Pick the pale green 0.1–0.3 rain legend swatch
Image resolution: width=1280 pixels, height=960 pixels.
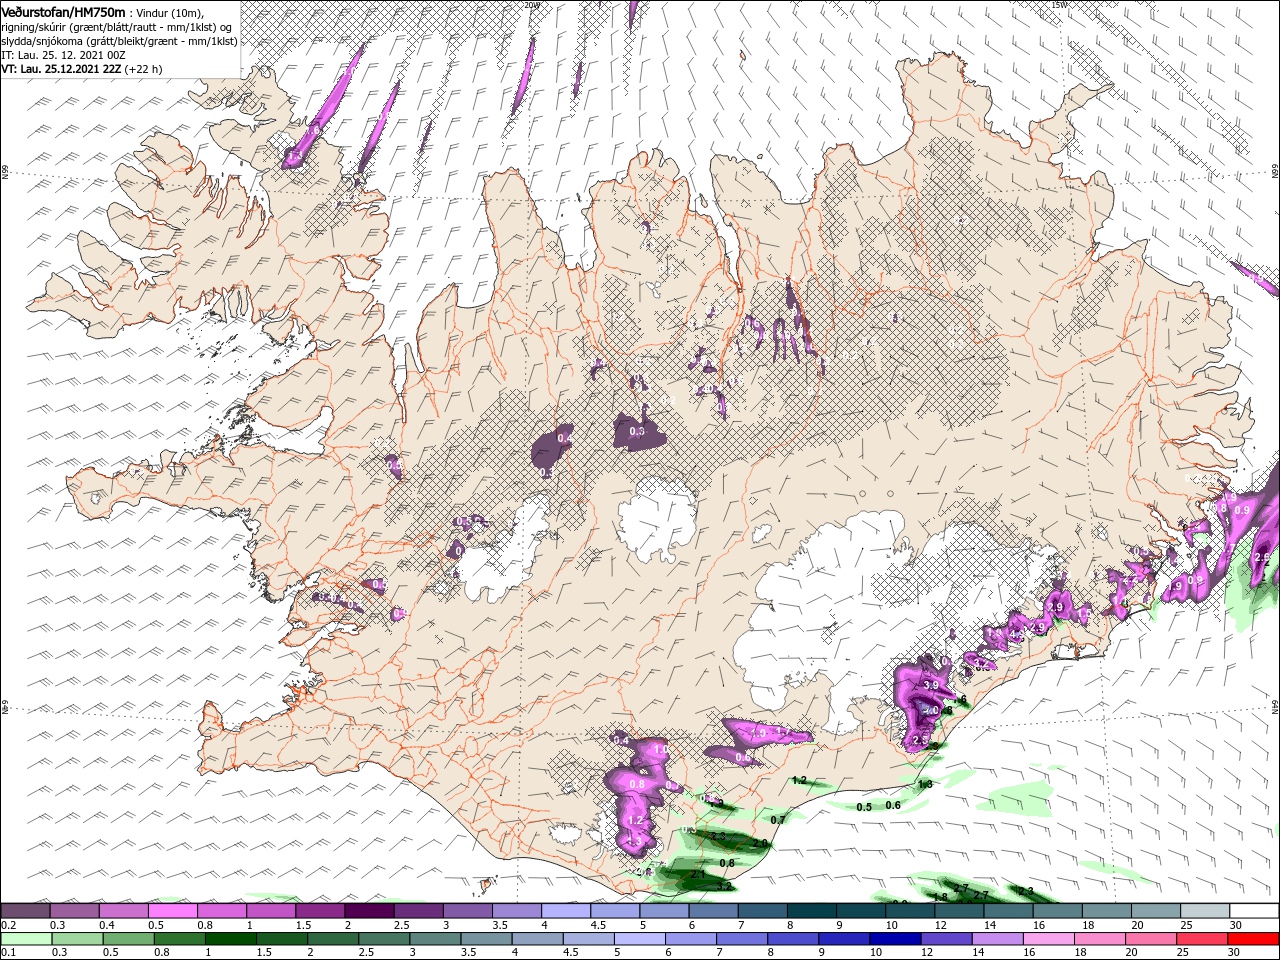pos(25,939)
